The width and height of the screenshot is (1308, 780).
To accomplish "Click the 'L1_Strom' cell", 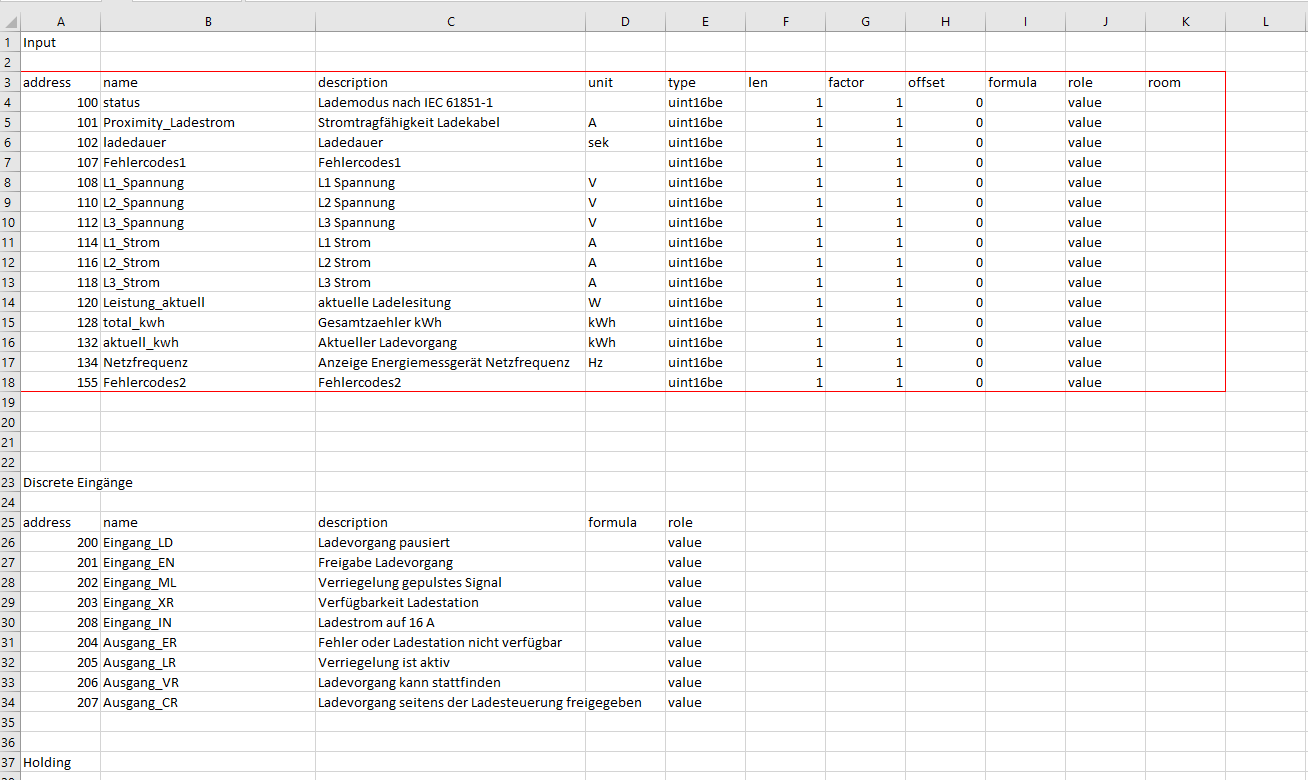I will click(x=208, y=242).
